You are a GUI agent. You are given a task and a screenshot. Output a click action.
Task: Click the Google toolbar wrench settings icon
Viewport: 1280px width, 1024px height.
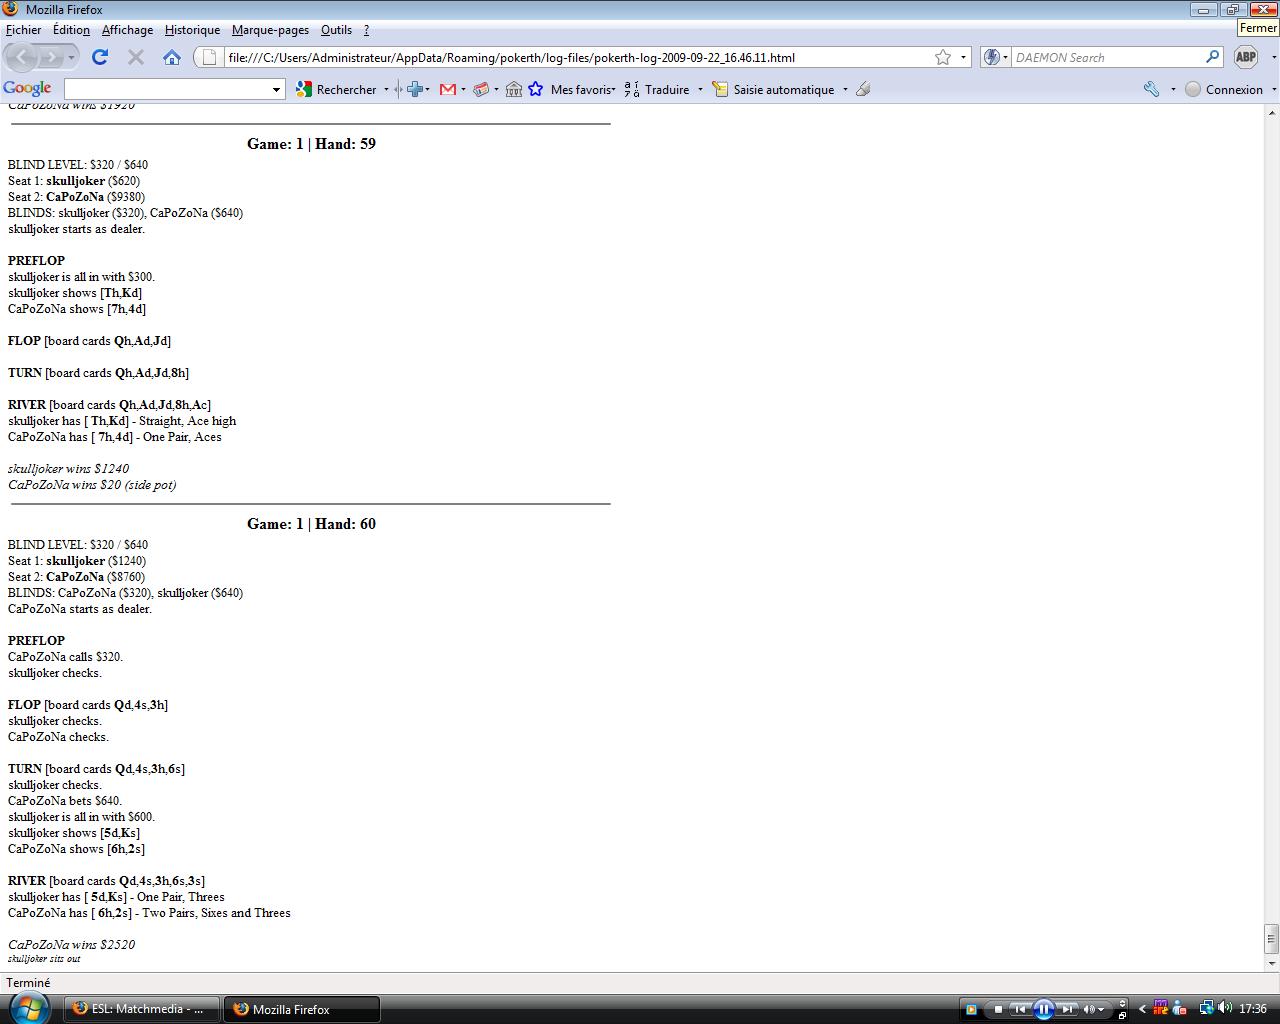tap(1151, 89)
